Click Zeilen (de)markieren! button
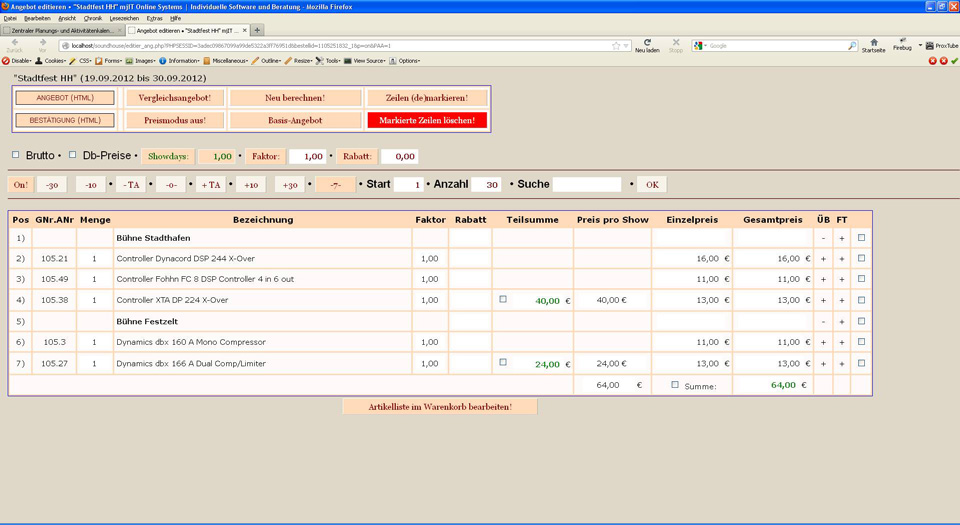Screen dimensions: 960x525 pyautogui.click(x=427, y=98)
